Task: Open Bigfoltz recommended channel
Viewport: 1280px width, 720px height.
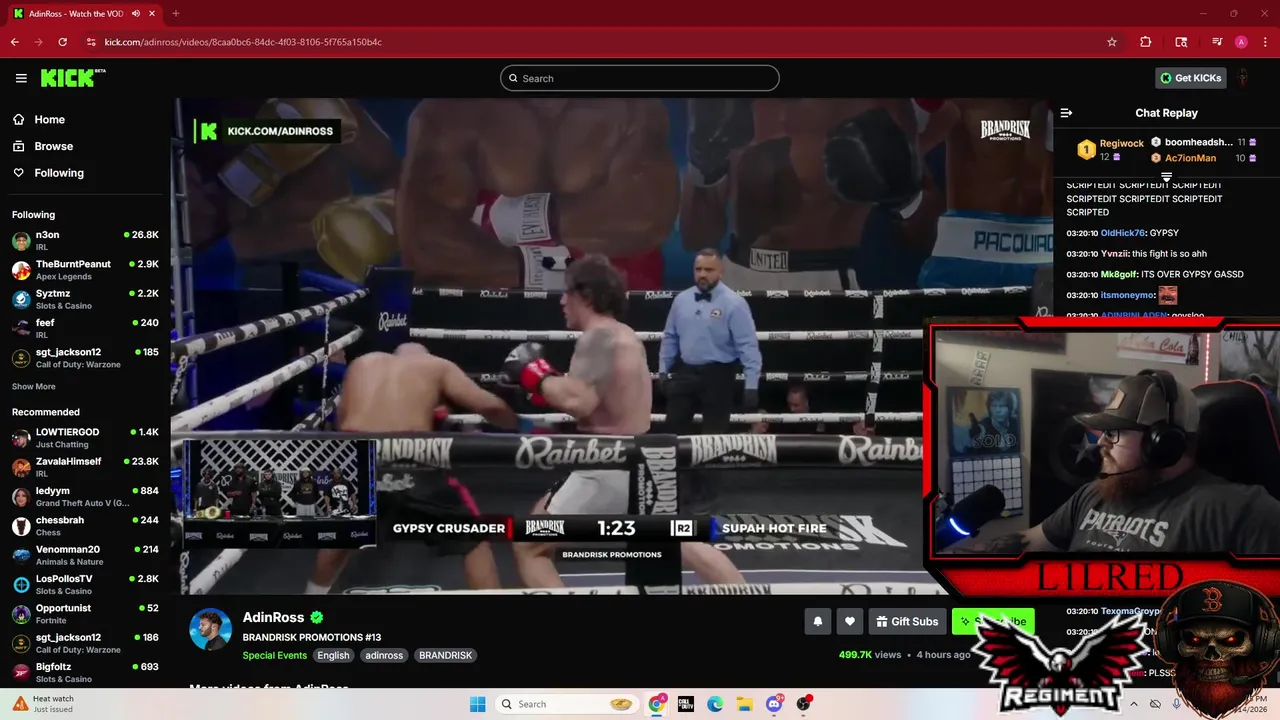Action: click(x=85, y=672)
